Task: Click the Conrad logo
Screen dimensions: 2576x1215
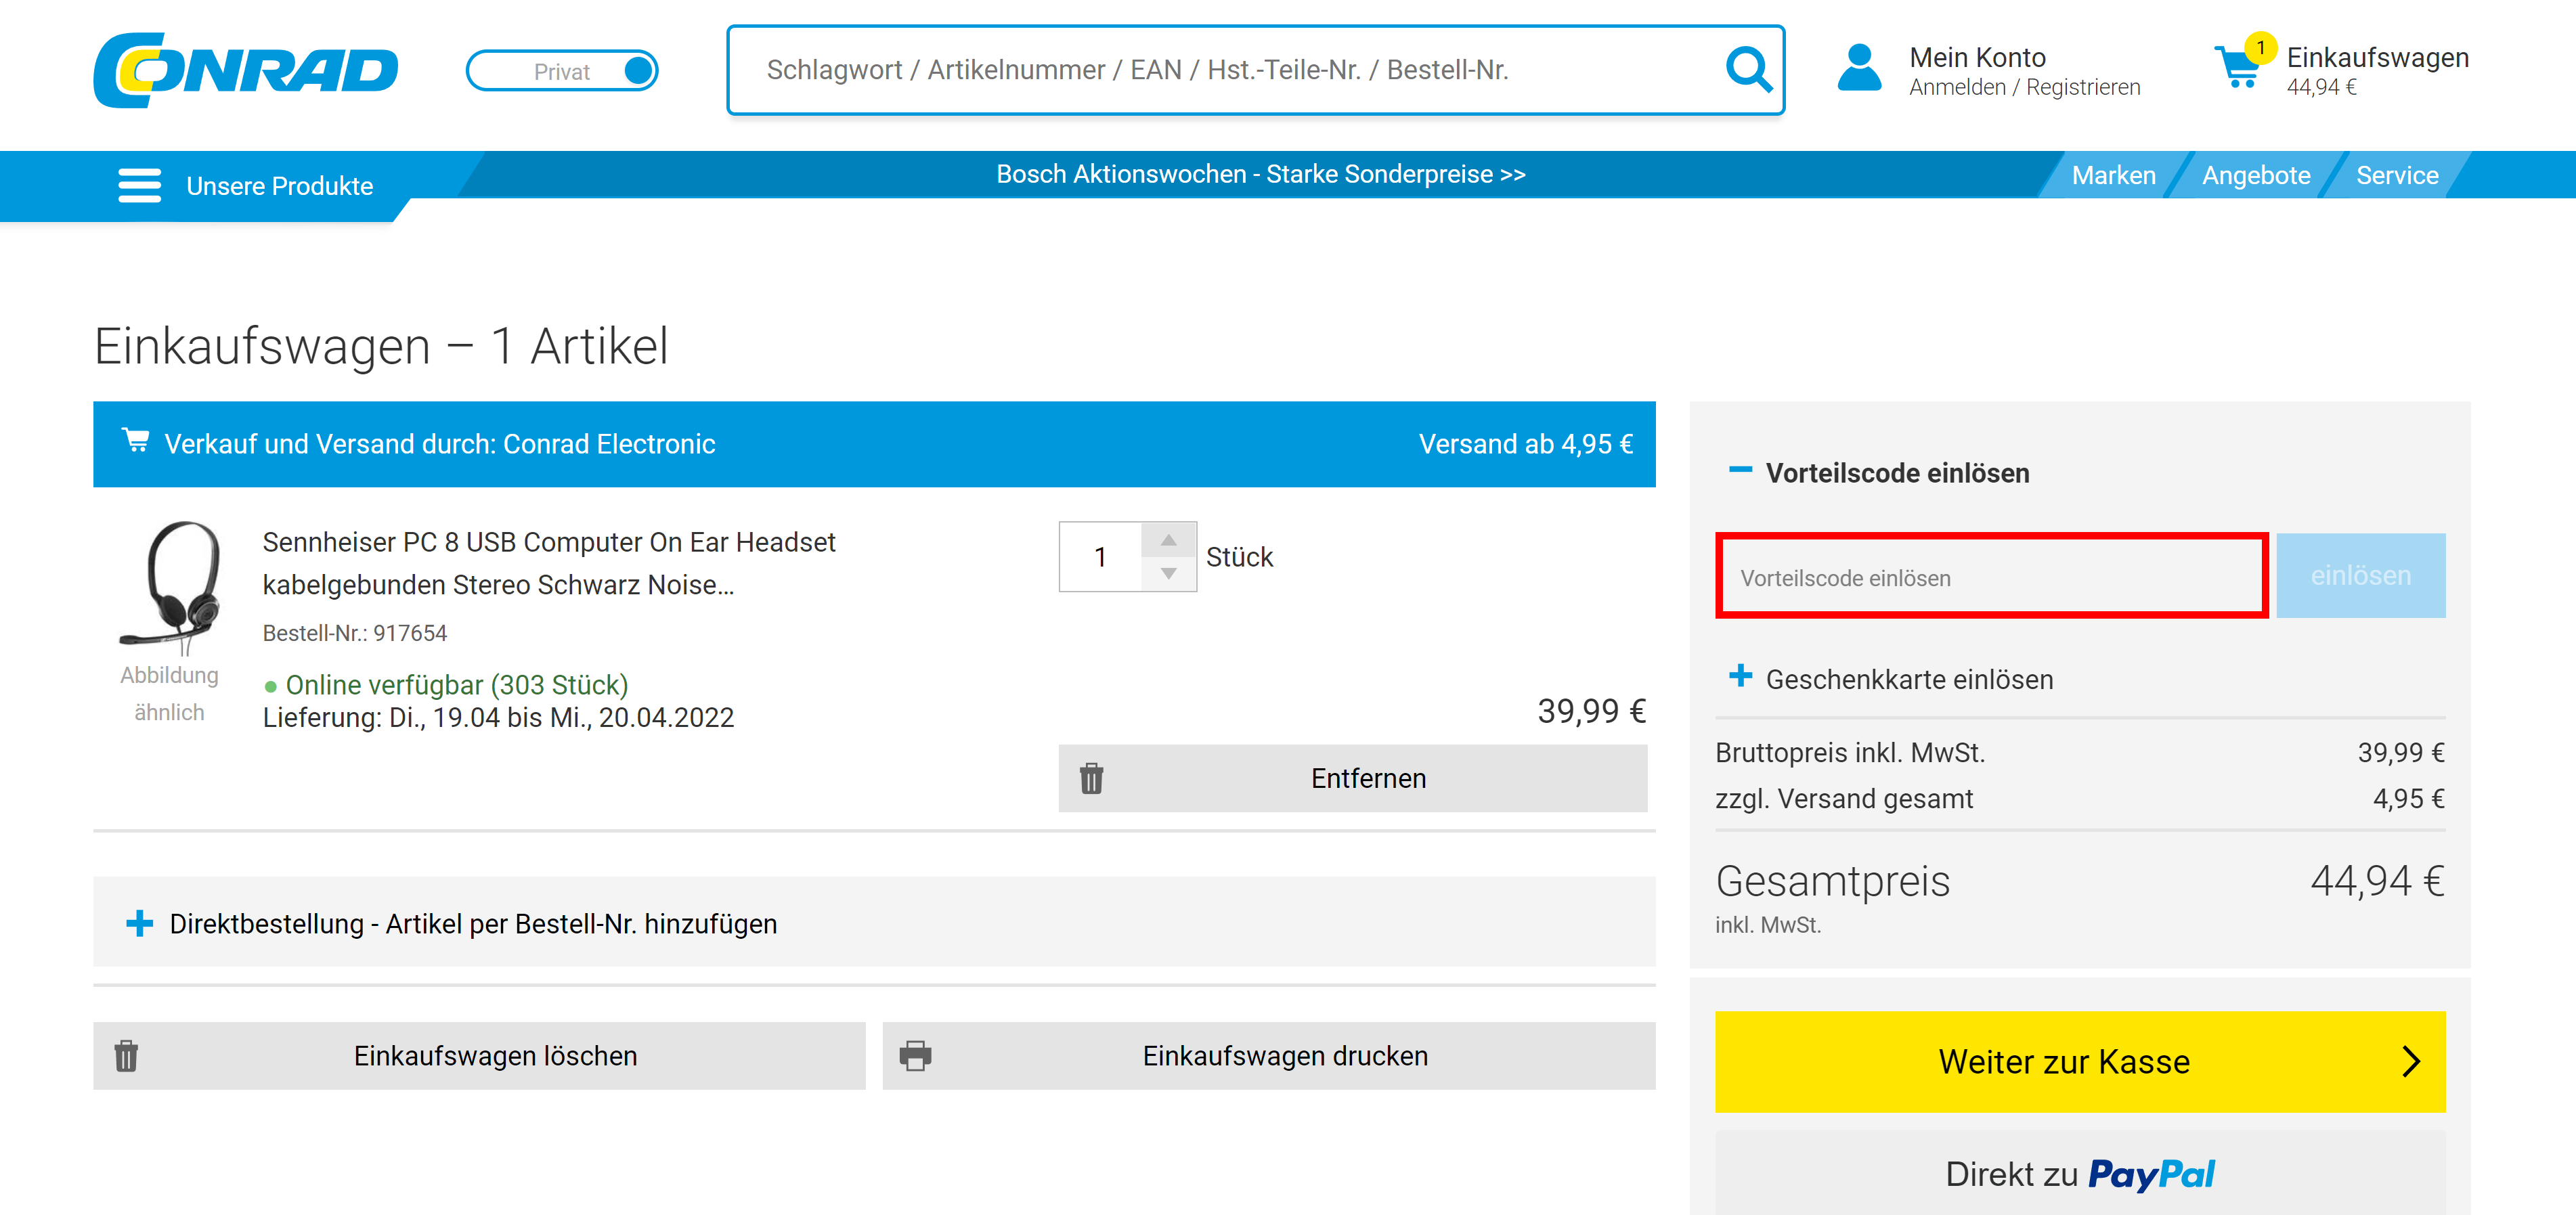Action: click(x=246, y=70)
